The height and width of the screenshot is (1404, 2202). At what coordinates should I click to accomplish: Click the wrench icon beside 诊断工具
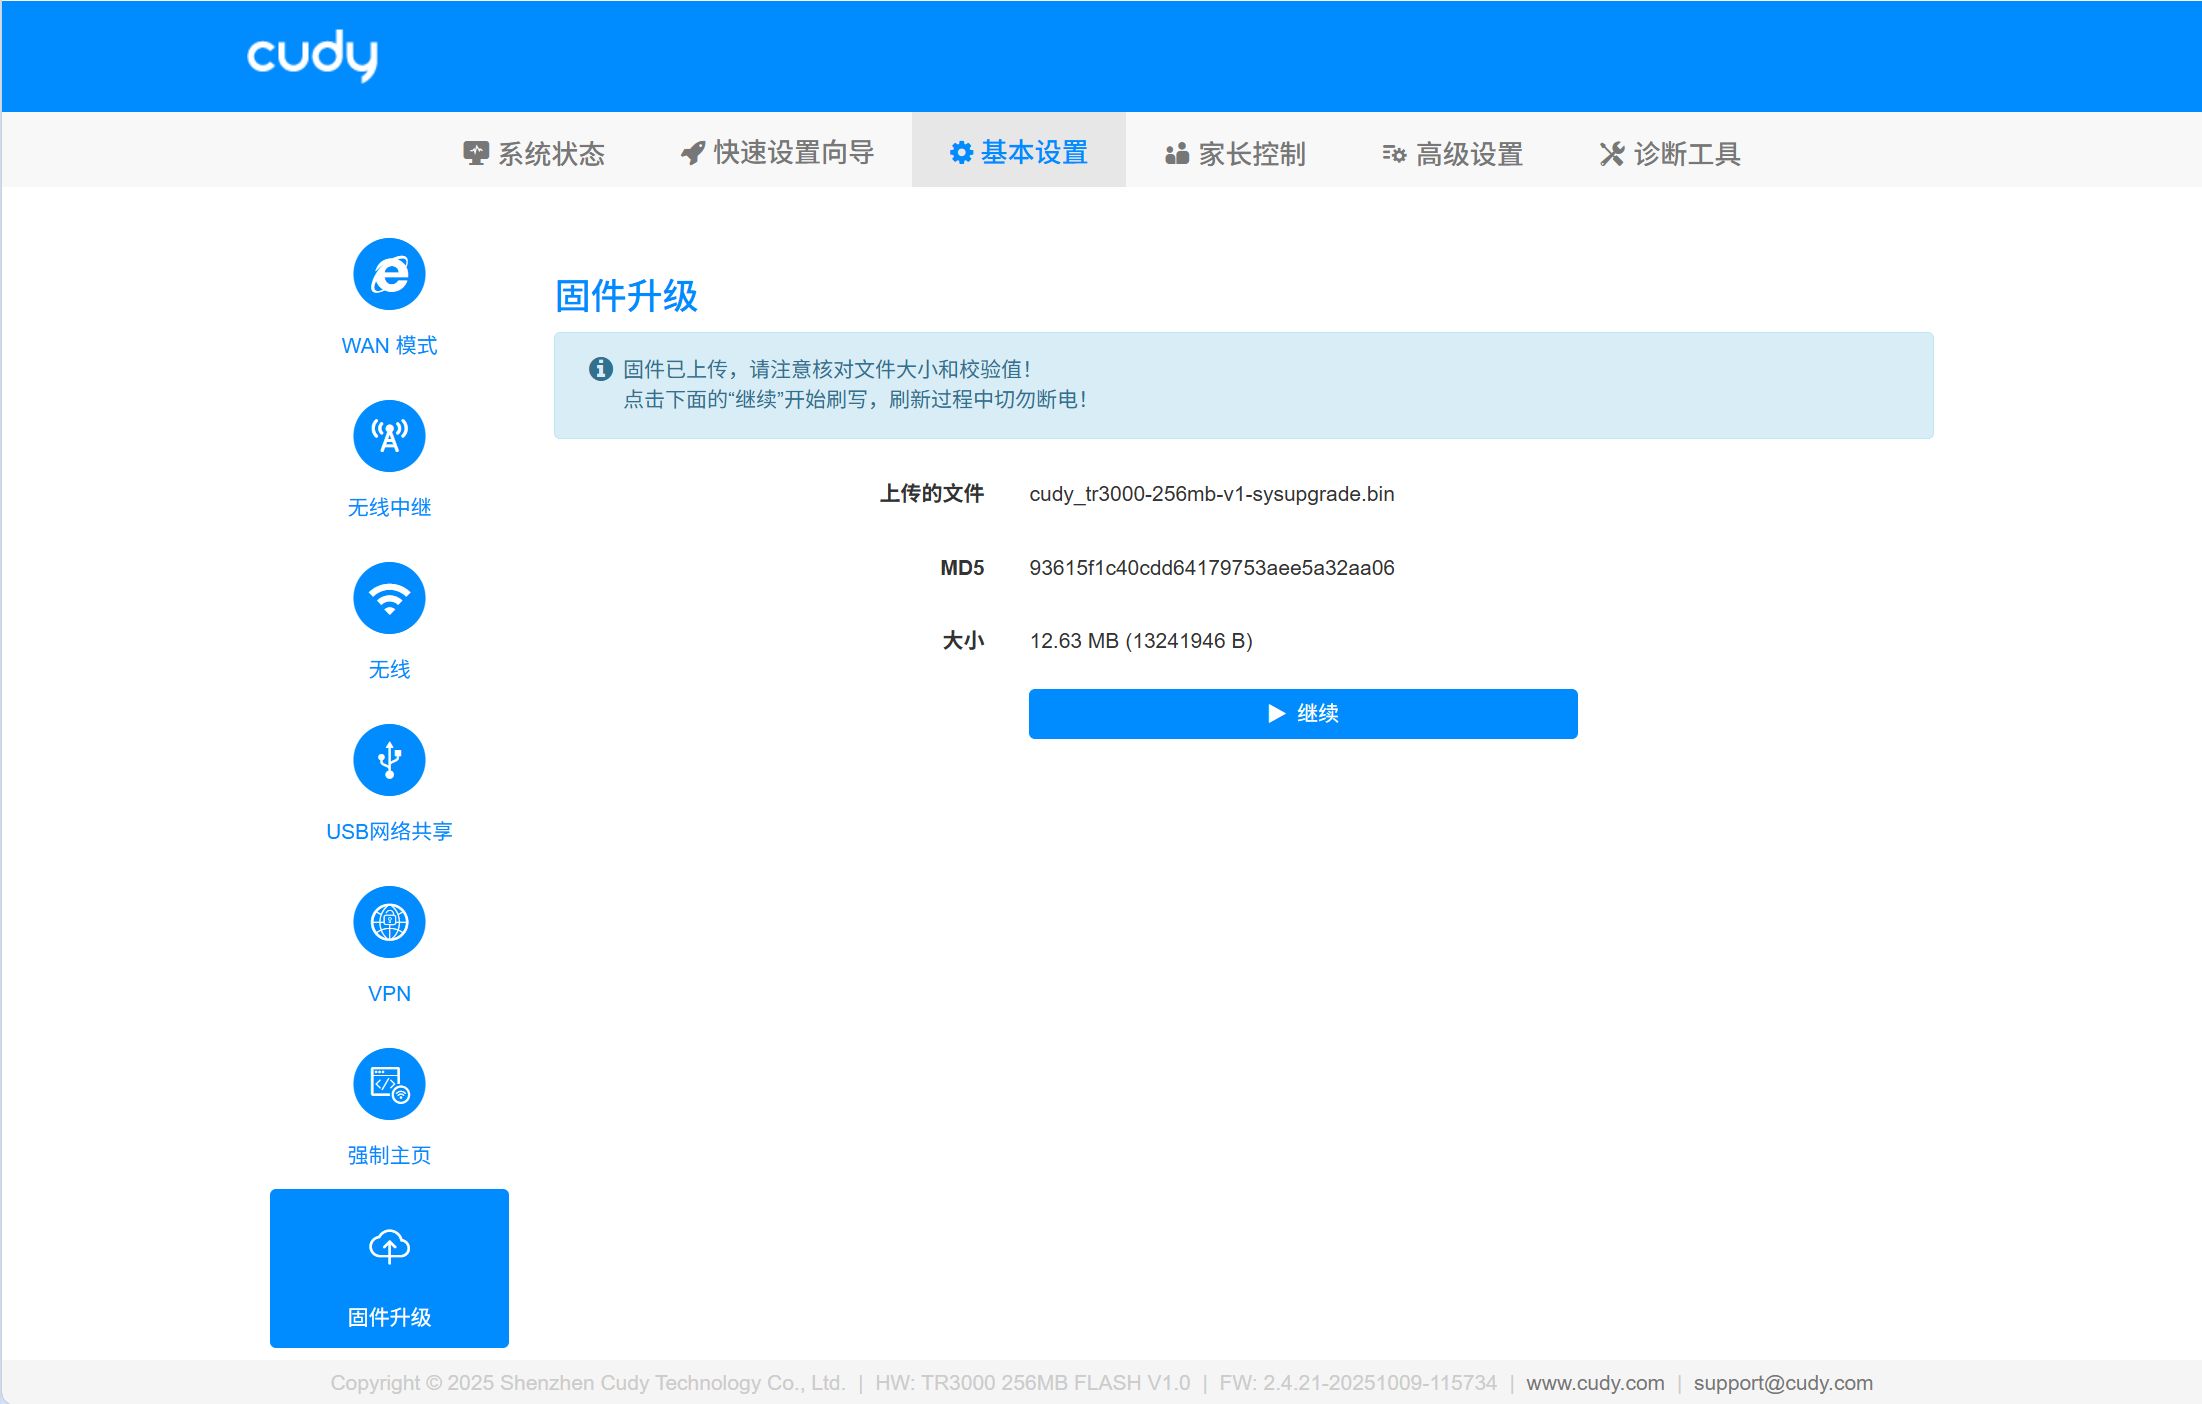click(x=1612, y=153)
